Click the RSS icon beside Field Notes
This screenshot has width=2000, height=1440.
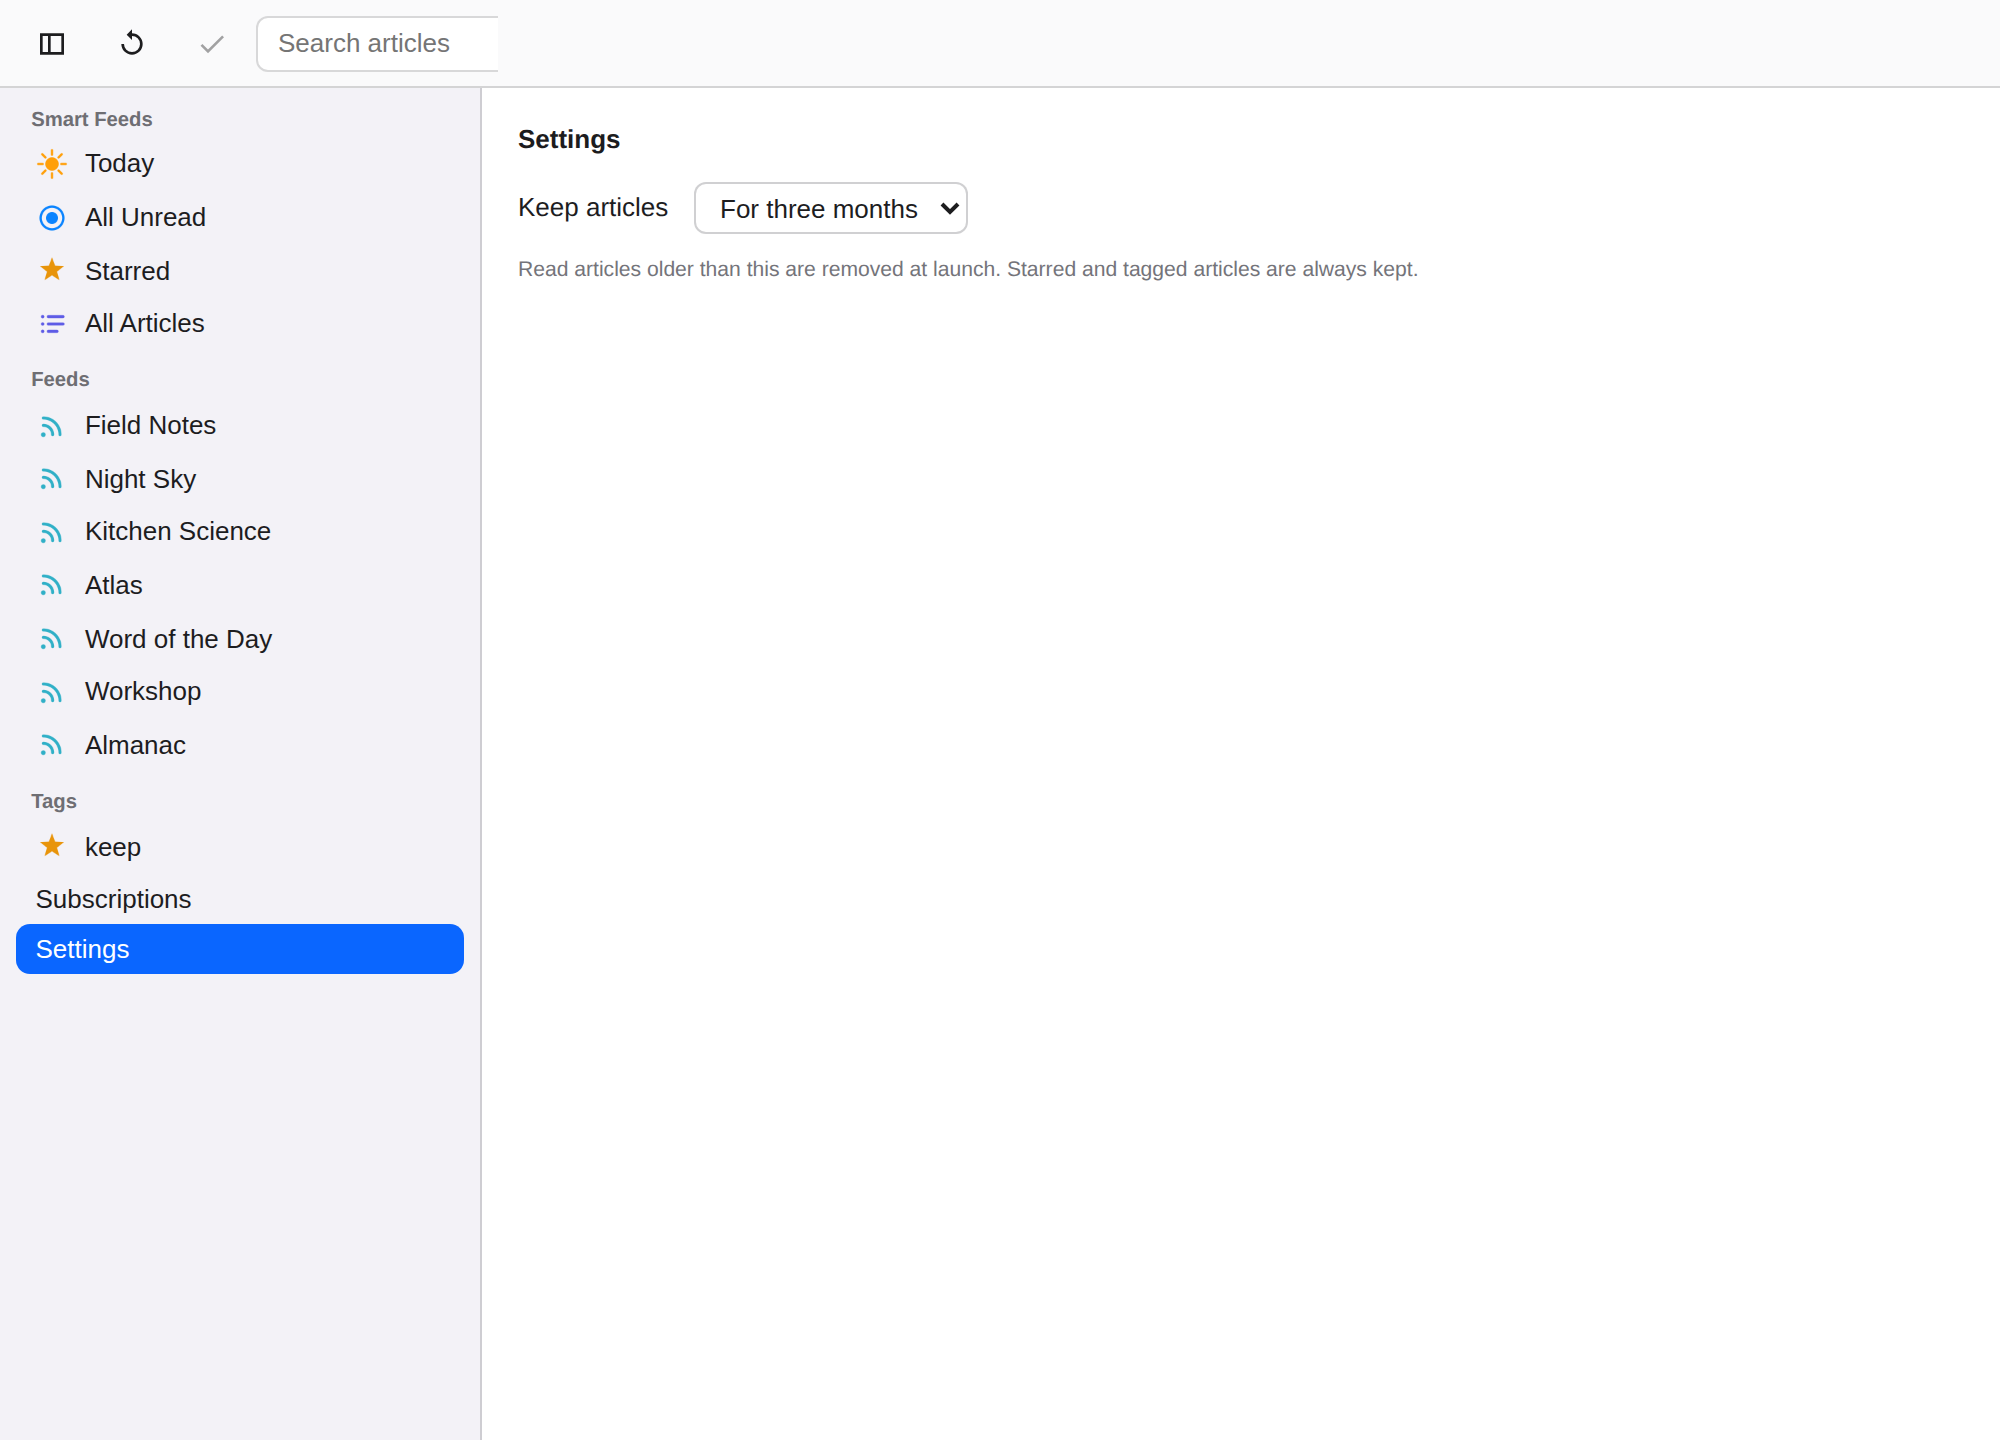[52, 427]
